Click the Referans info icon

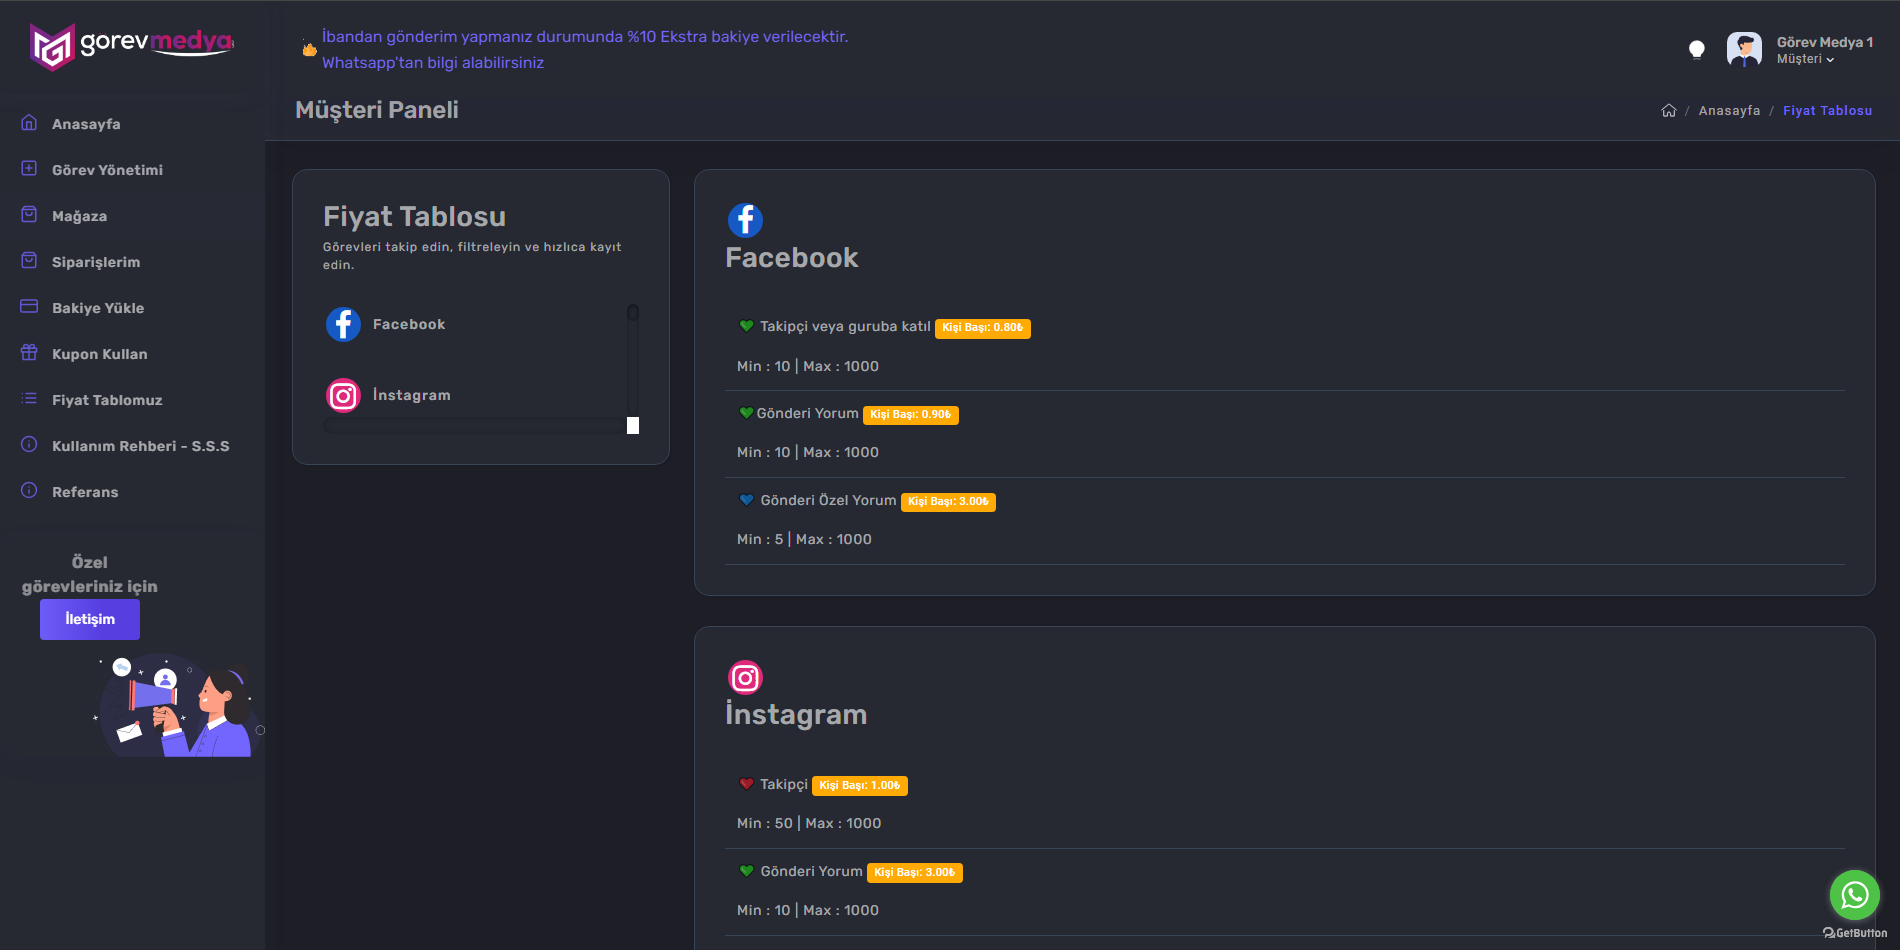coord(29,491)
